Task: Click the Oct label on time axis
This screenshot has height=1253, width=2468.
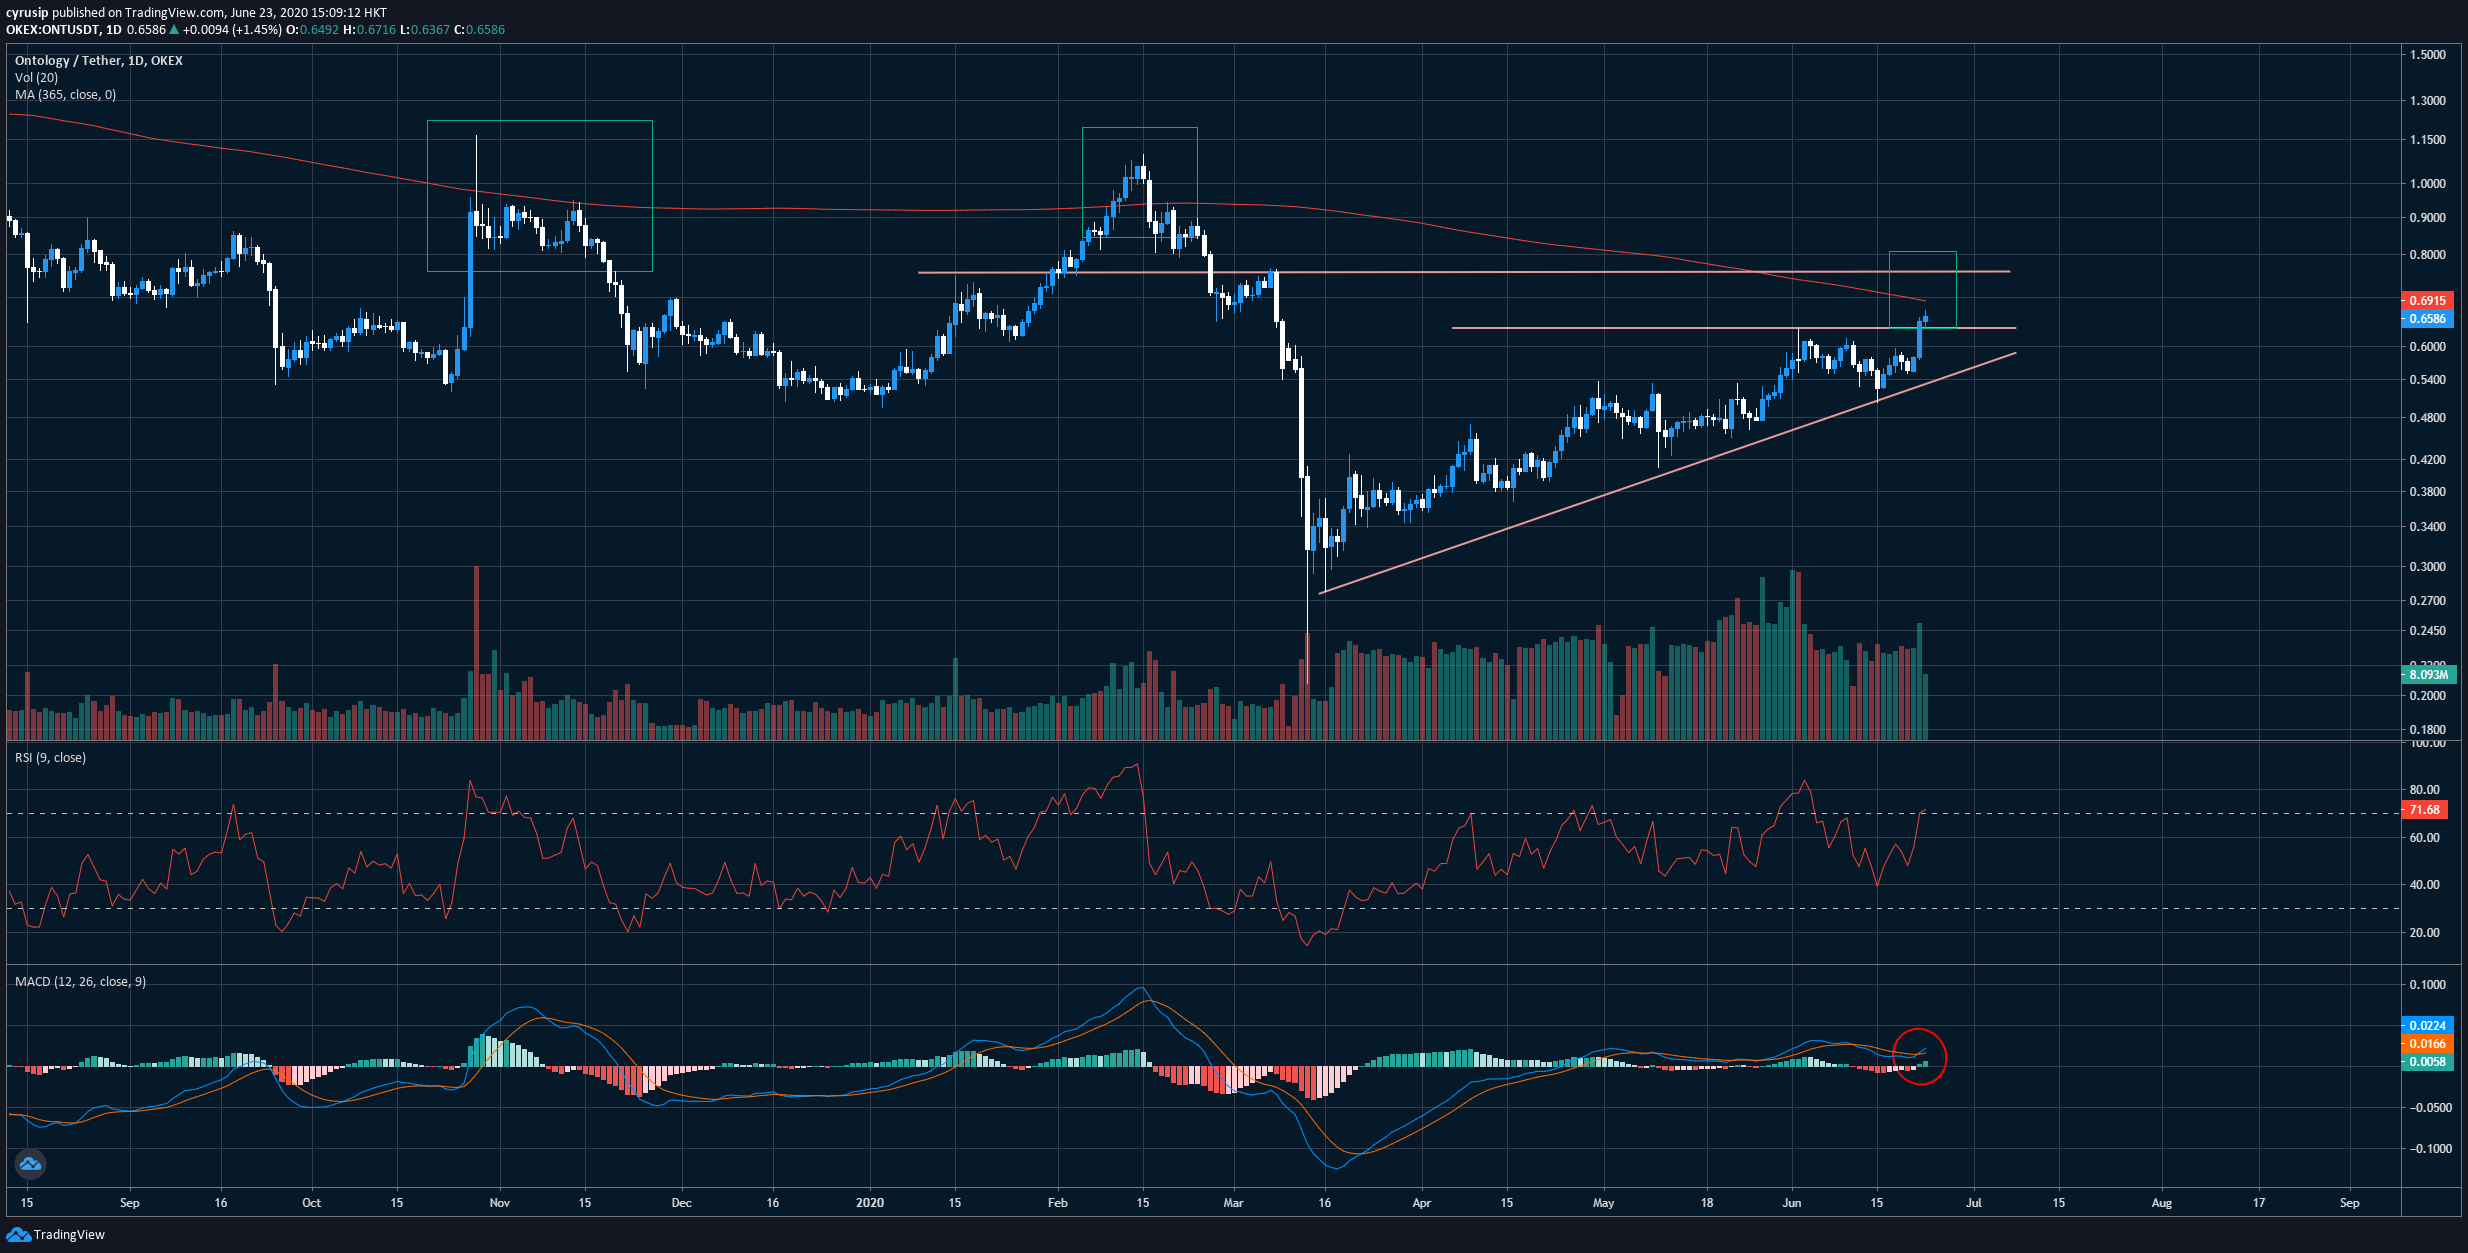Action: (x=312, y=1203)
